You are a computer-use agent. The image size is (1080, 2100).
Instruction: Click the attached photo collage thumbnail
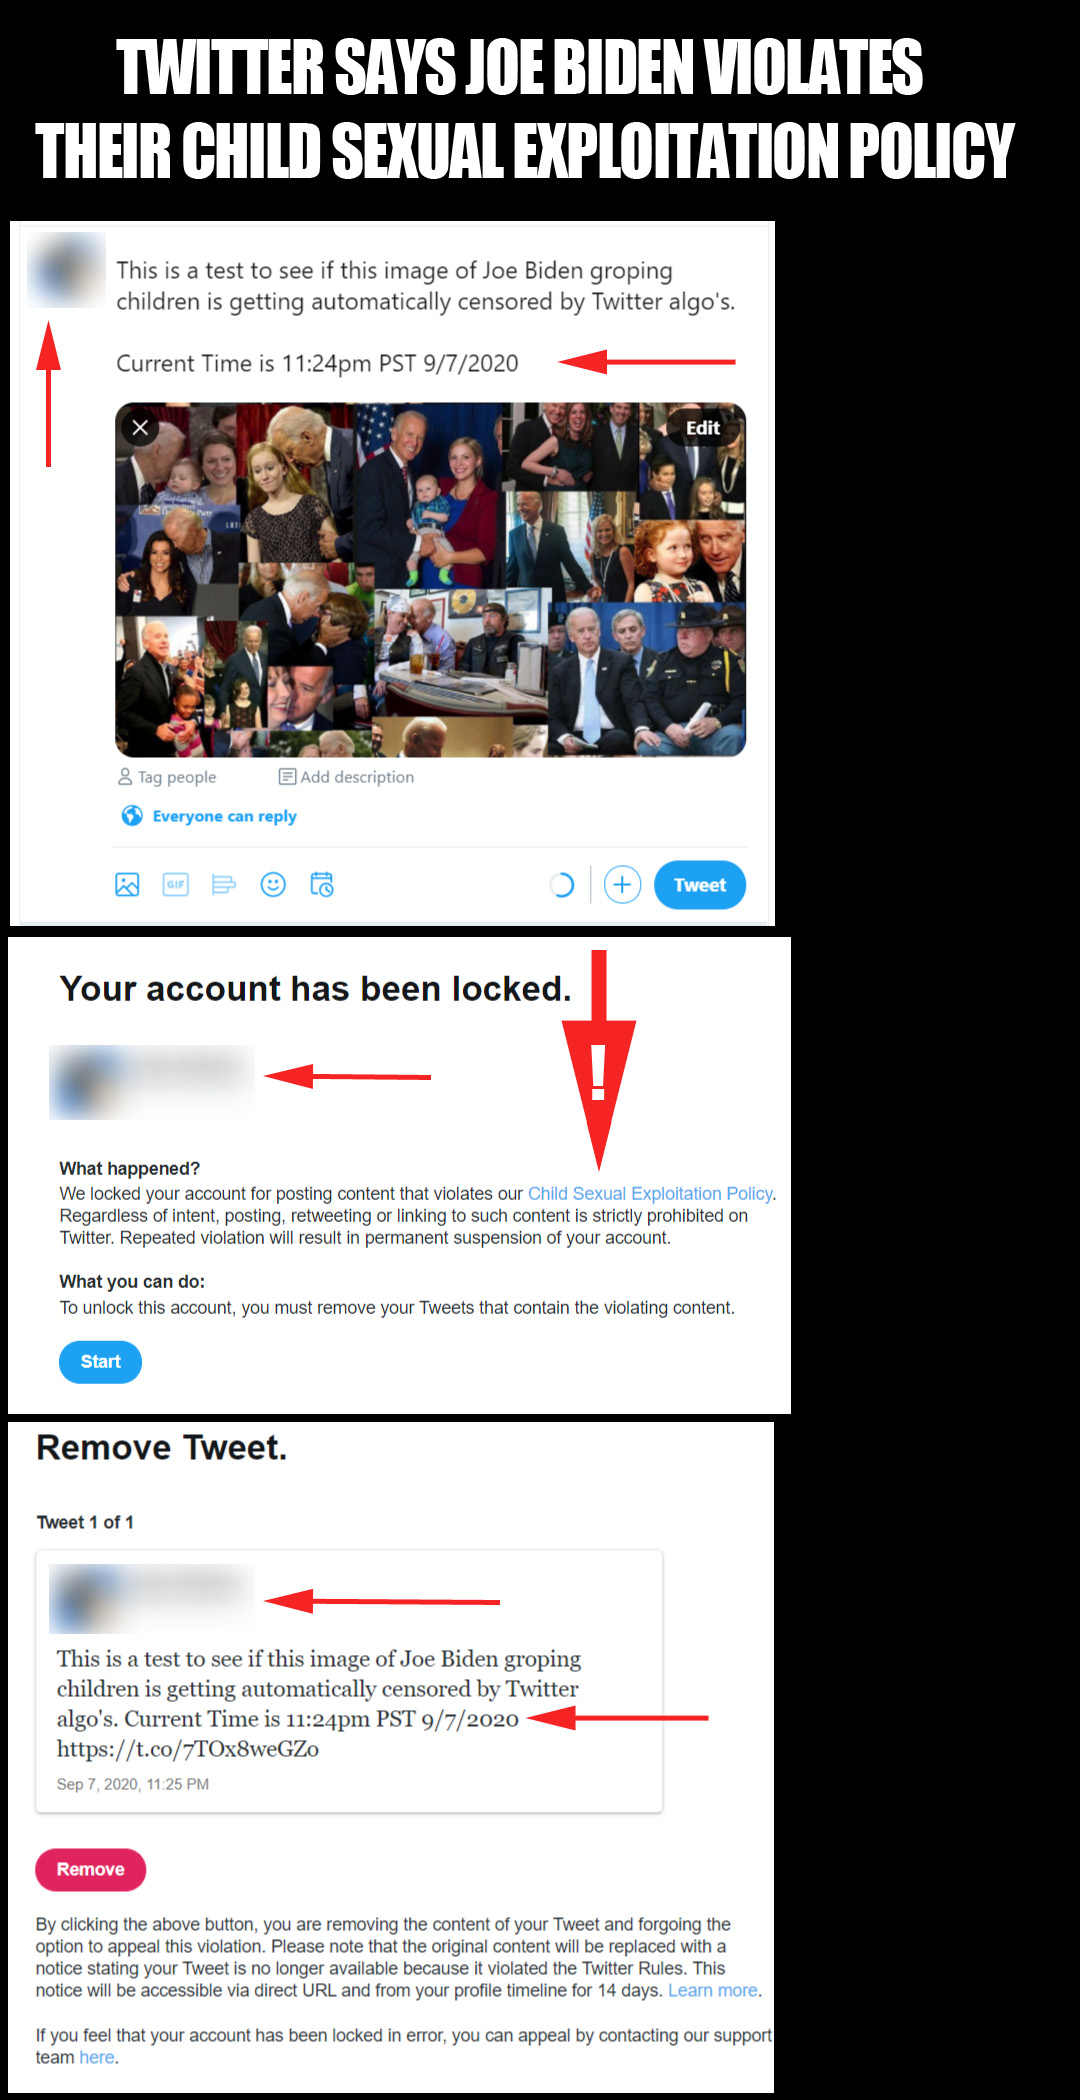pos(430,580)
